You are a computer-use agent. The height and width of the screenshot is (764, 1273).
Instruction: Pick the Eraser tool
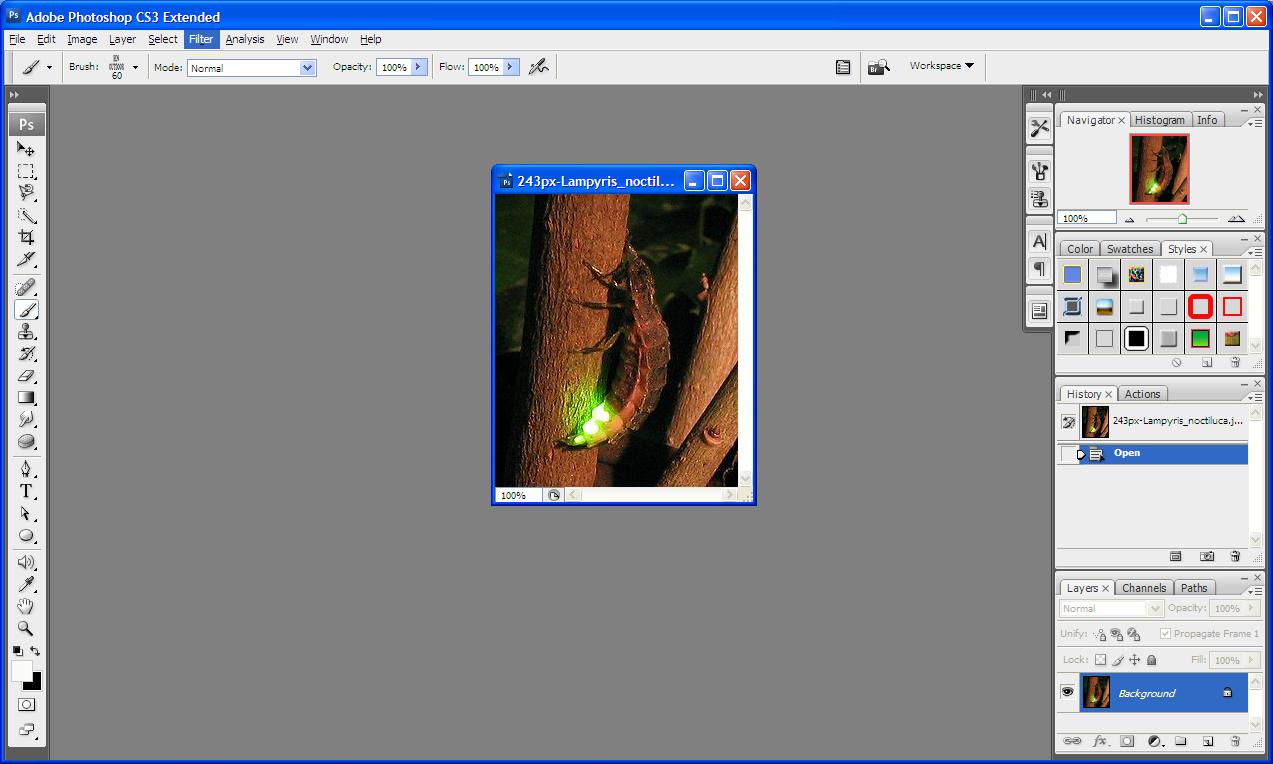coord(27,376)
